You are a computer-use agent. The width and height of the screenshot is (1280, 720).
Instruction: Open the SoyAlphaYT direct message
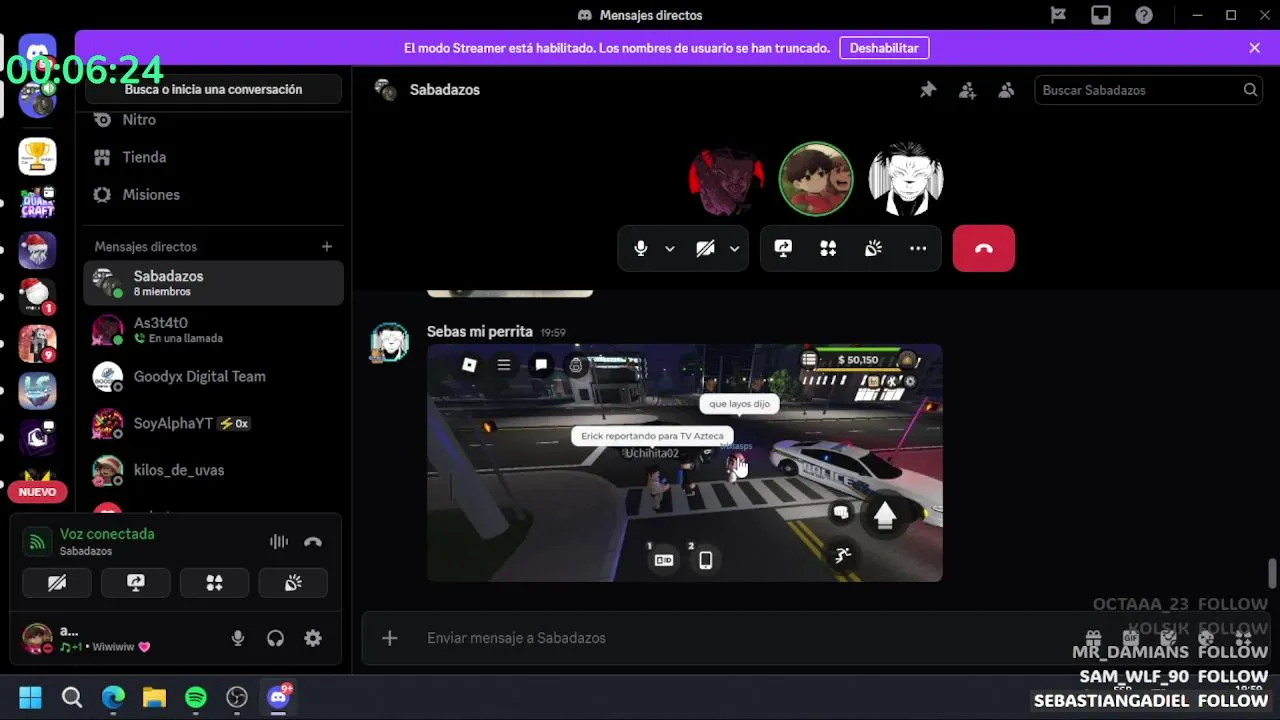213,424
